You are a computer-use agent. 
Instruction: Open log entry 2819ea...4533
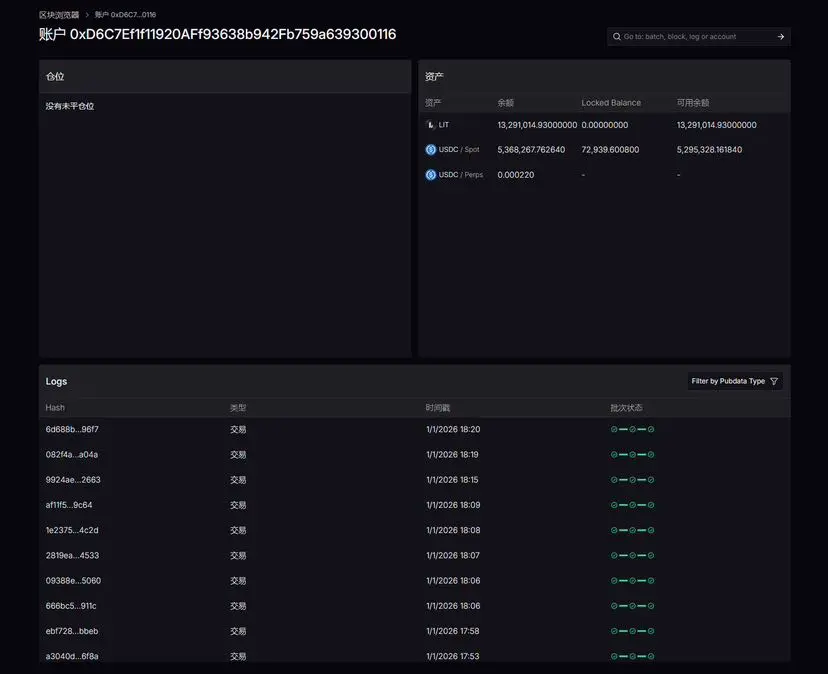pyautogui.click(x=72, y=556)
